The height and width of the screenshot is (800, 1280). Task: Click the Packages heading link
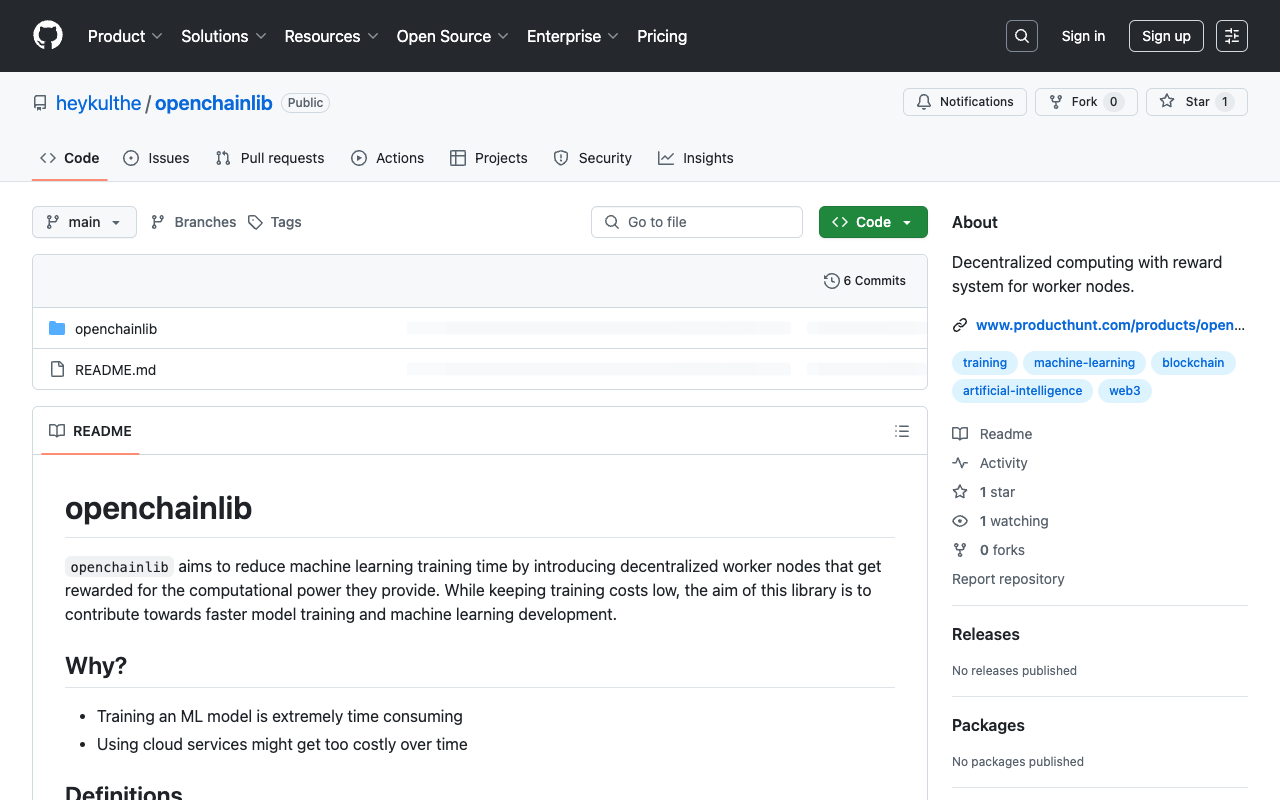coord(988,725)
